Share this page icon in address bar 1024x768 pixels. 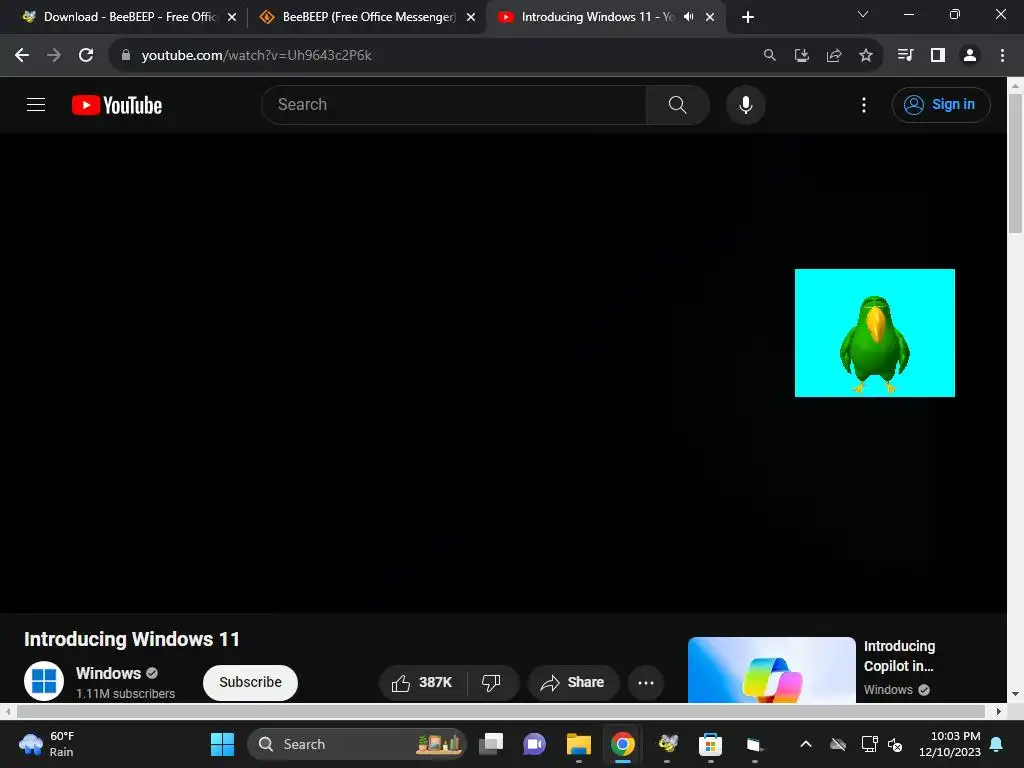[x=834, y=55]
